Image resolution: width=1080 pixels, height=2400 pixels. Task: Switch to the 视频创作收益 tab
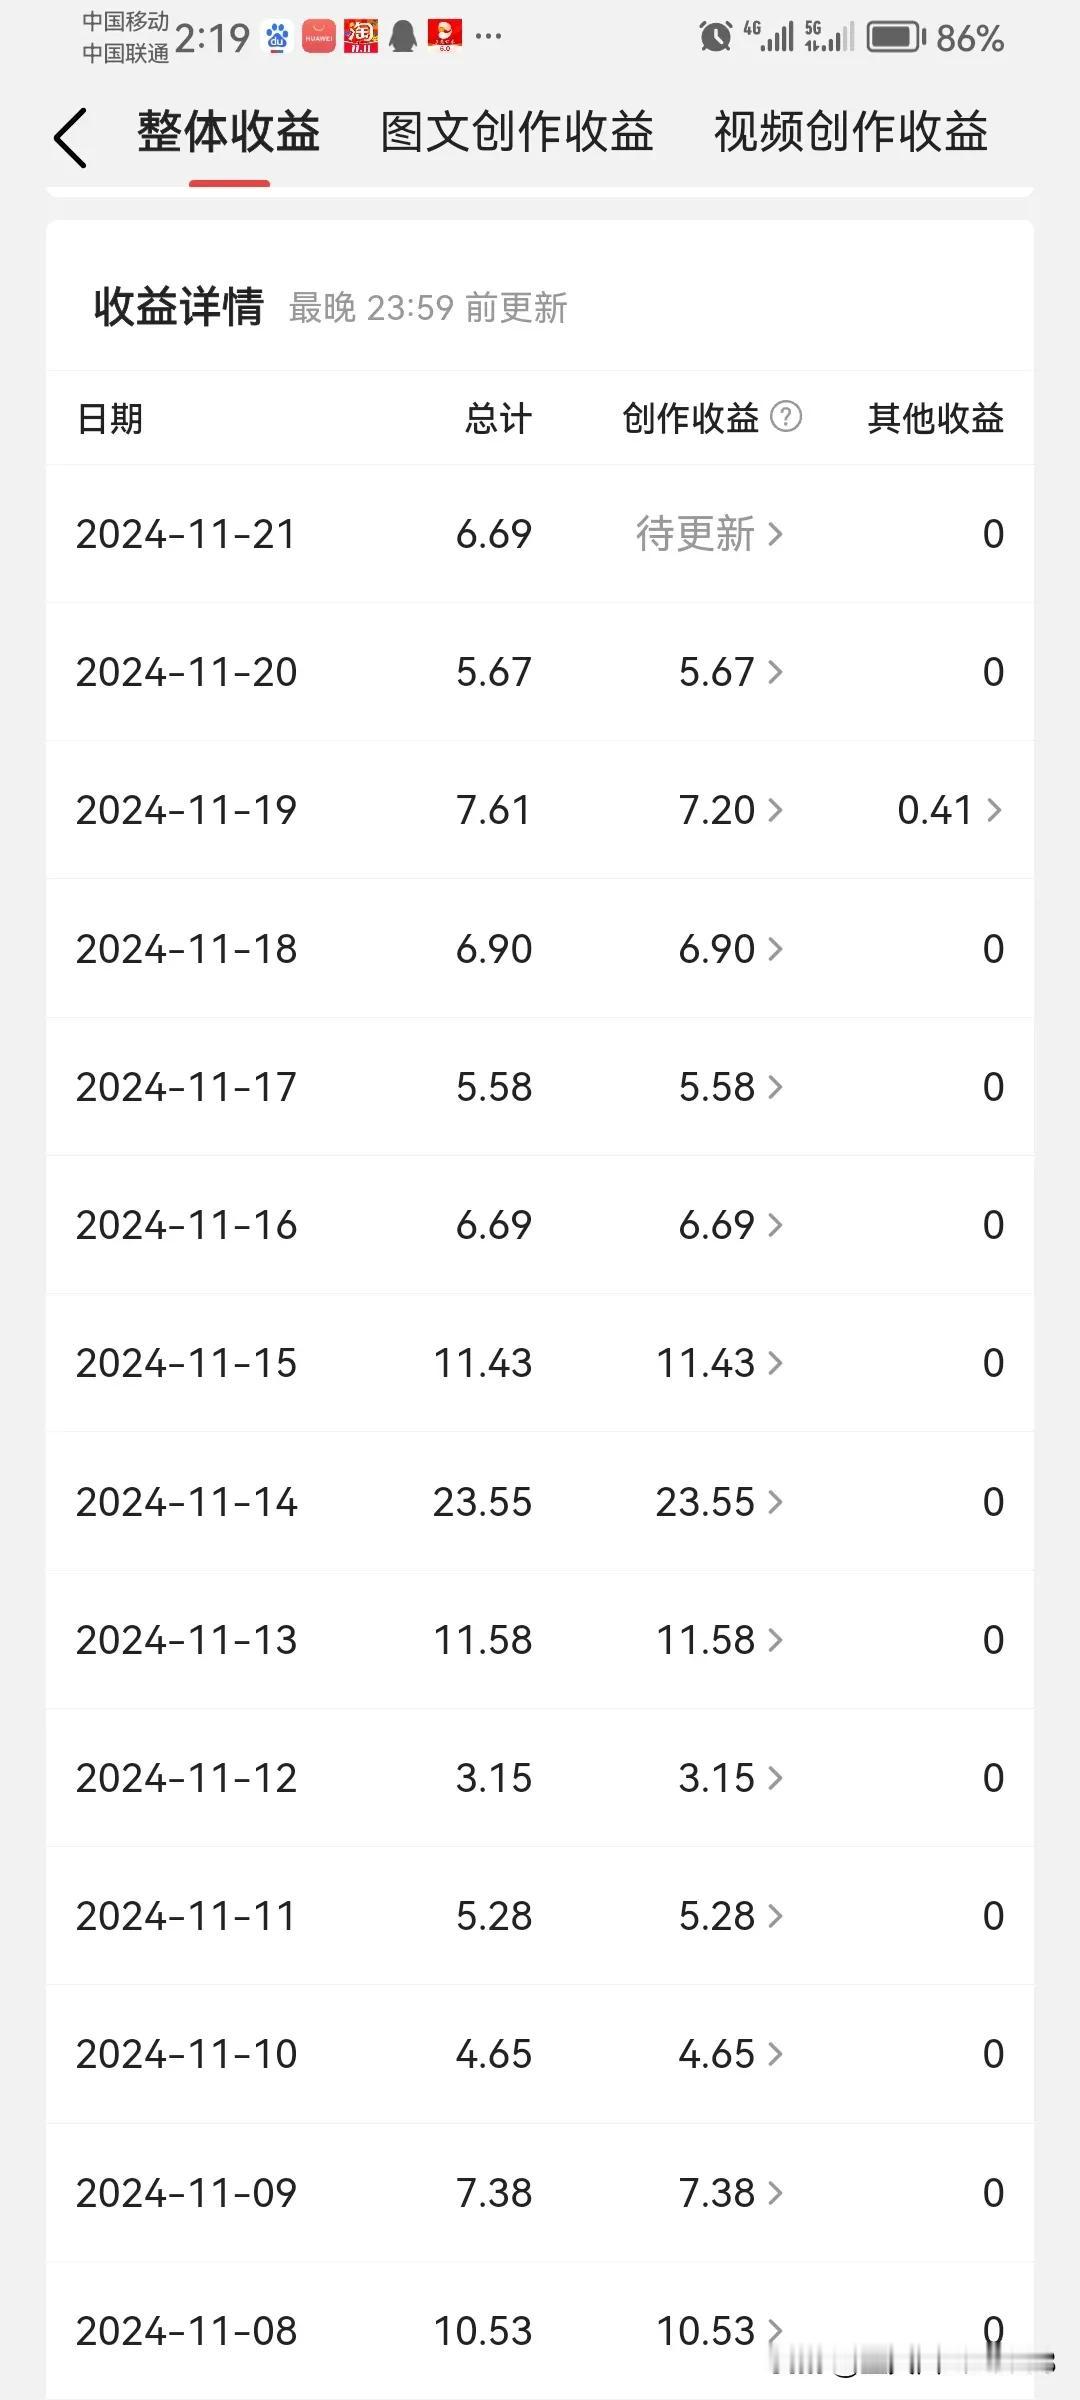(851, 133)
